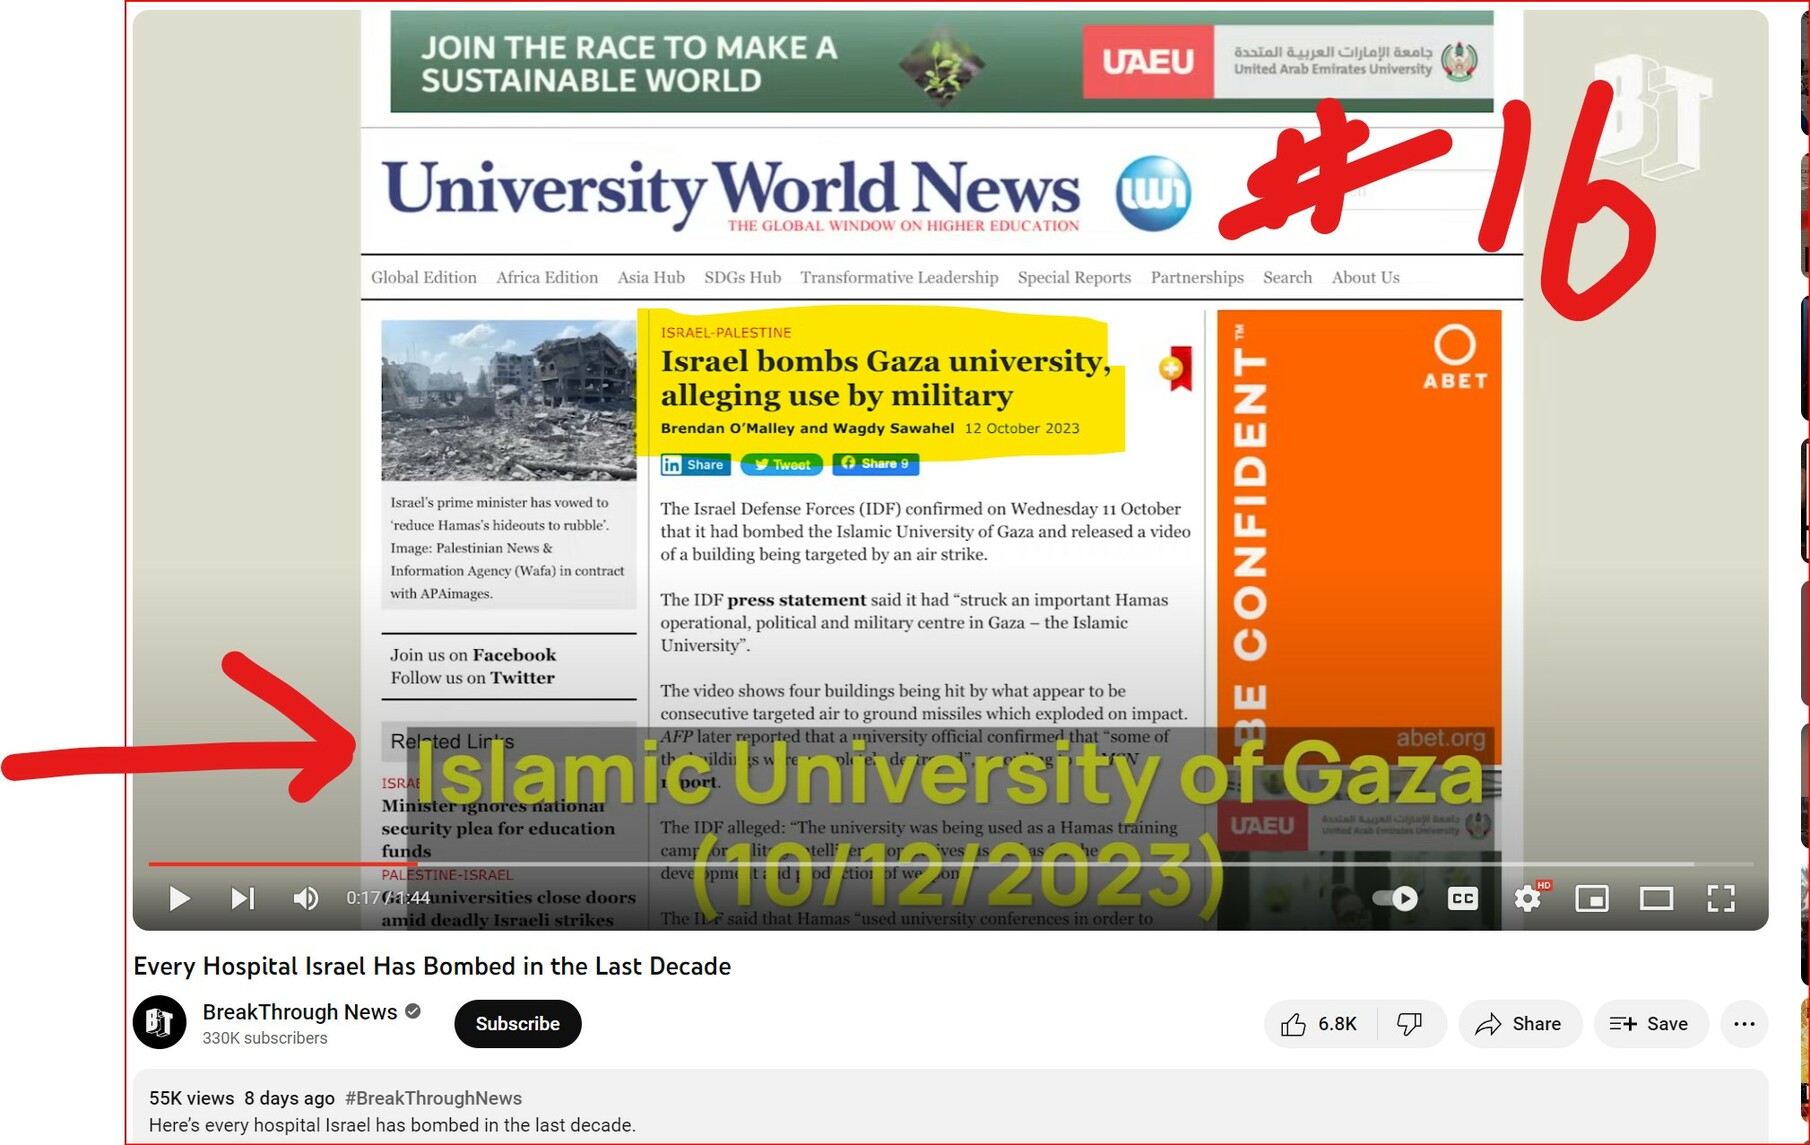Toggle closed captions CC button
This screenshot has height=1145, width=1810.
[1462, 898]
